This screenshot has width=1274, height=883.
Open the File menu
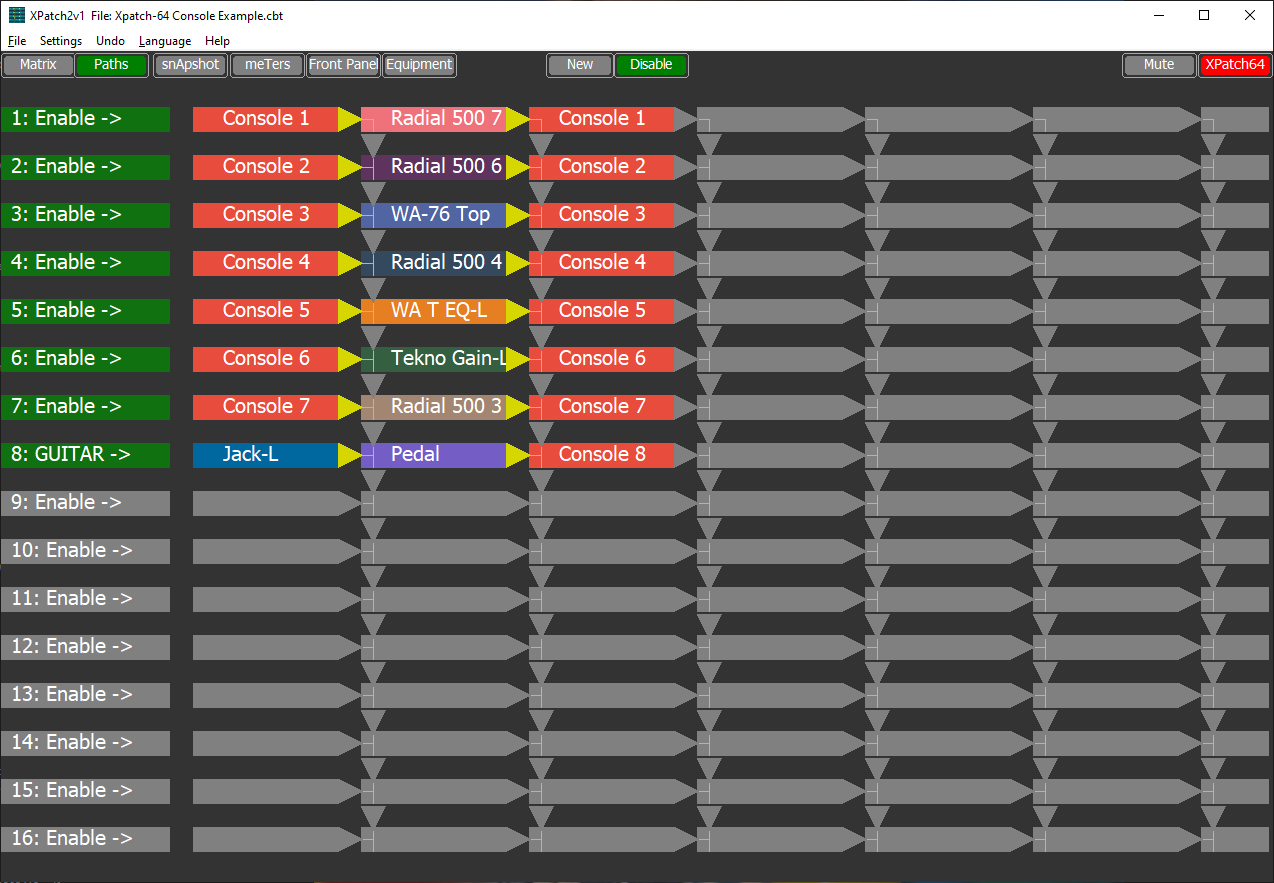pyautogui.click(x=17, y=41)
